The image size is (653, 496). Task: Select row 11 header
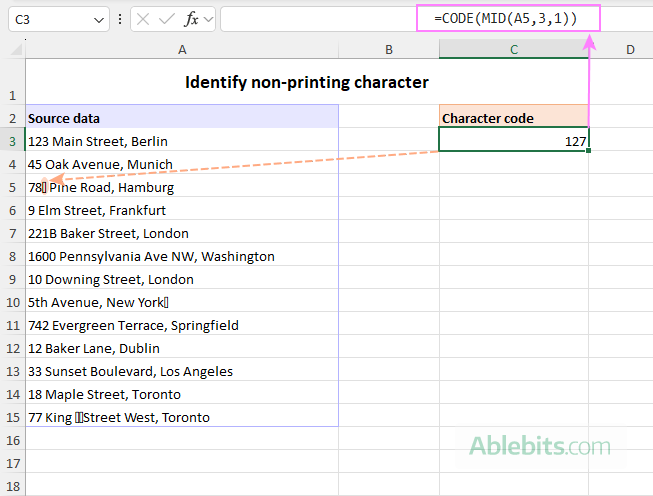pyautogui.click(x=12, y=325)
